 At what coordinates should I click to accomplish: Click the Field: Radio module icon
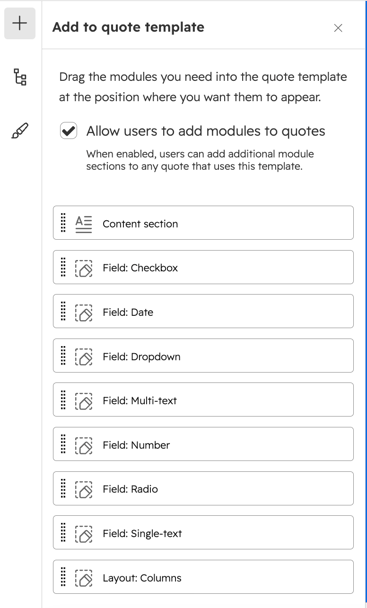coord(83,489)
